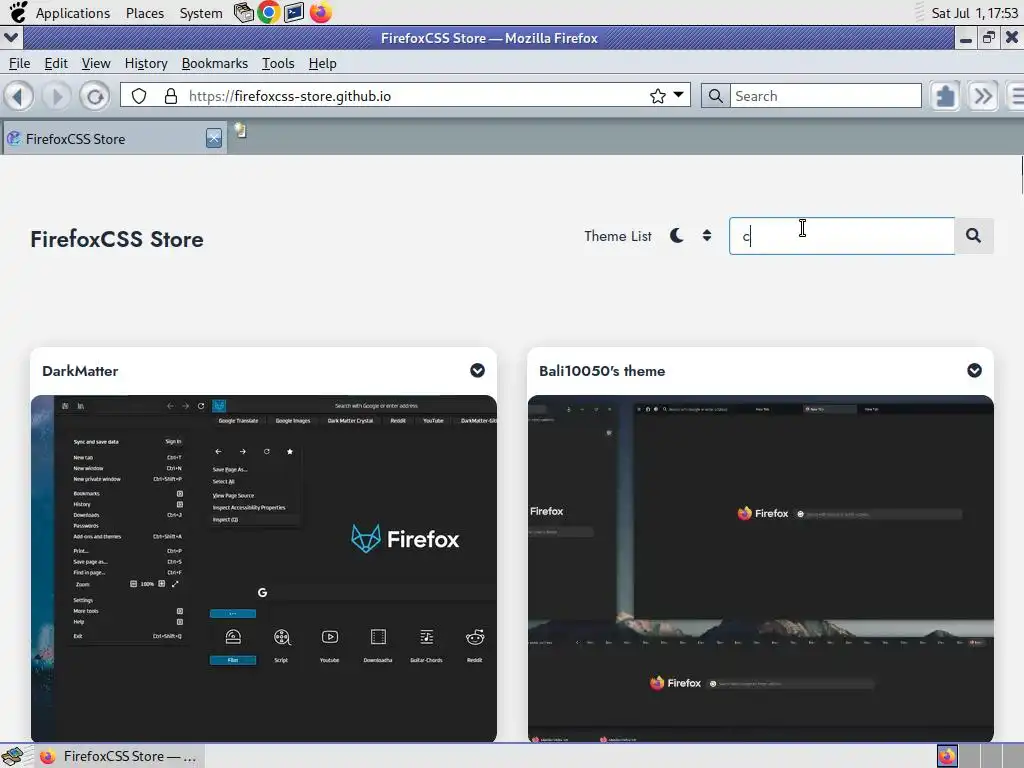Close the FirefoxCSS Store tab
Viewport: 1024px width, 768px height.
coord(214,138)
